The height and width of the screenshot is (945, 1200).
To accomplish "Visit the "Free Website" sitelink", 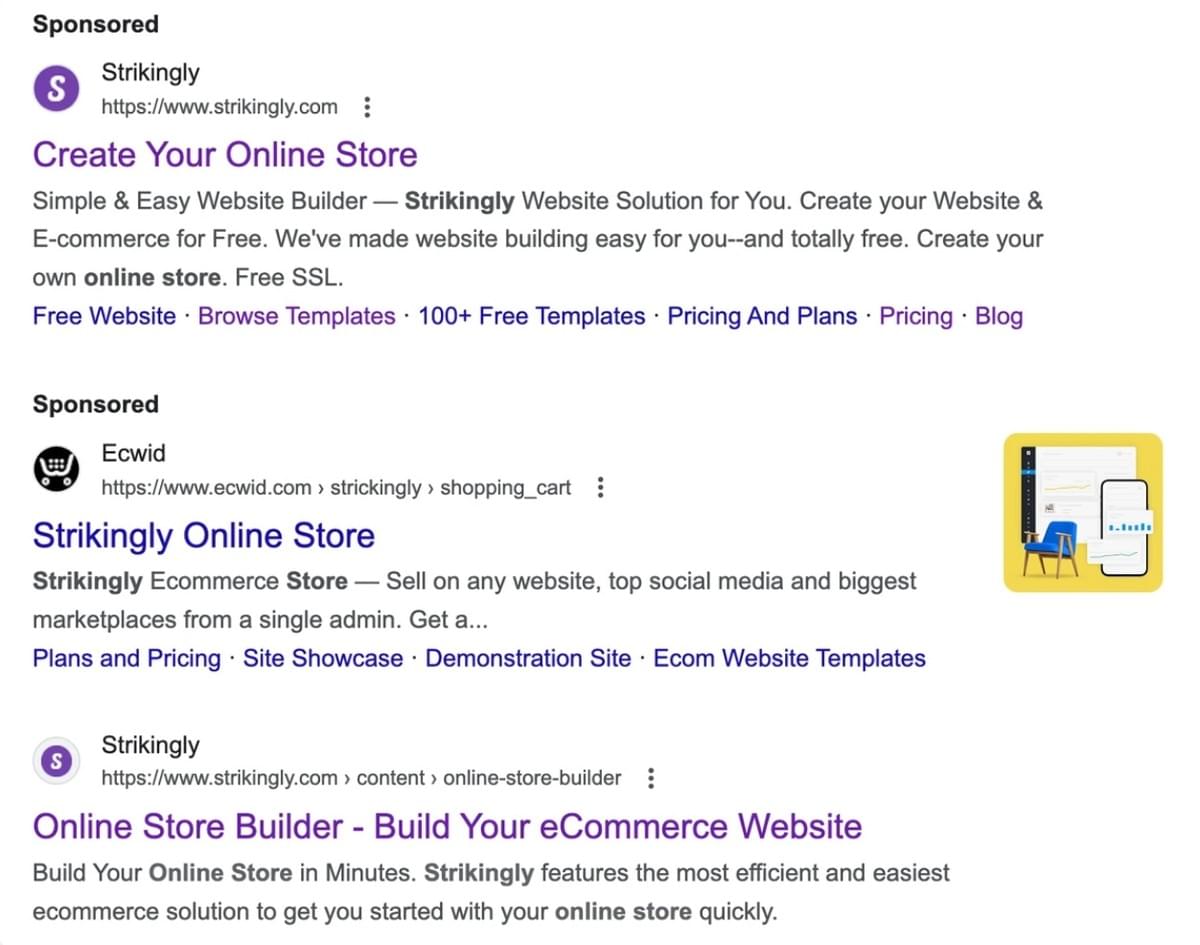I will click(x=103, y=316).
